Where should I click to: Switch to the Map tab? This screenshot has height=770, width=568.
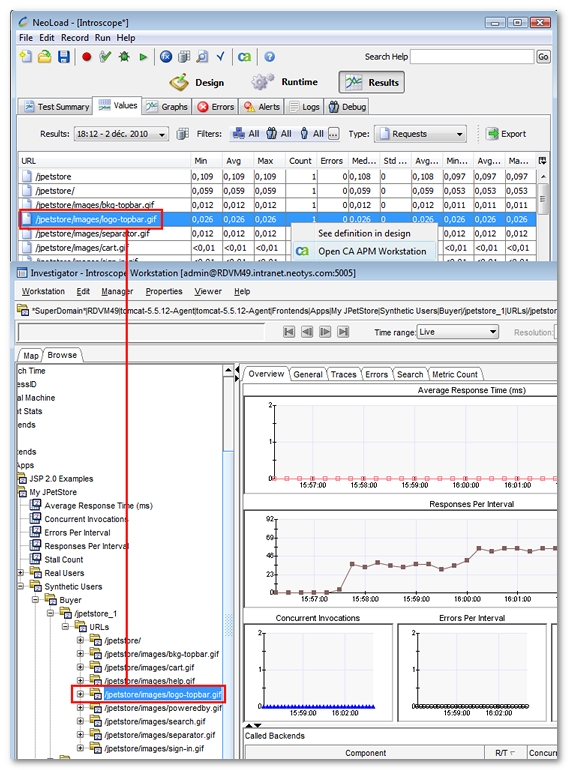click(30, 356)
